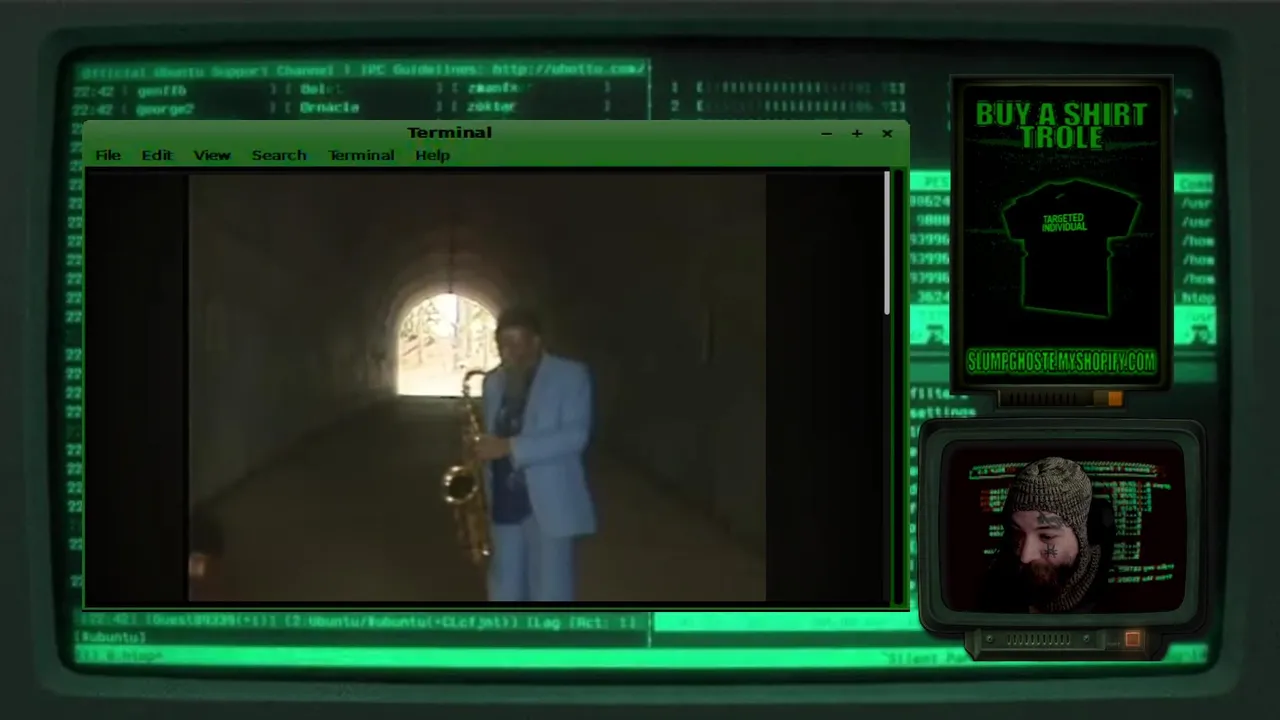
Task: Click the BUY A SHIRT TROLE heading
Action: pos(1061,126)
